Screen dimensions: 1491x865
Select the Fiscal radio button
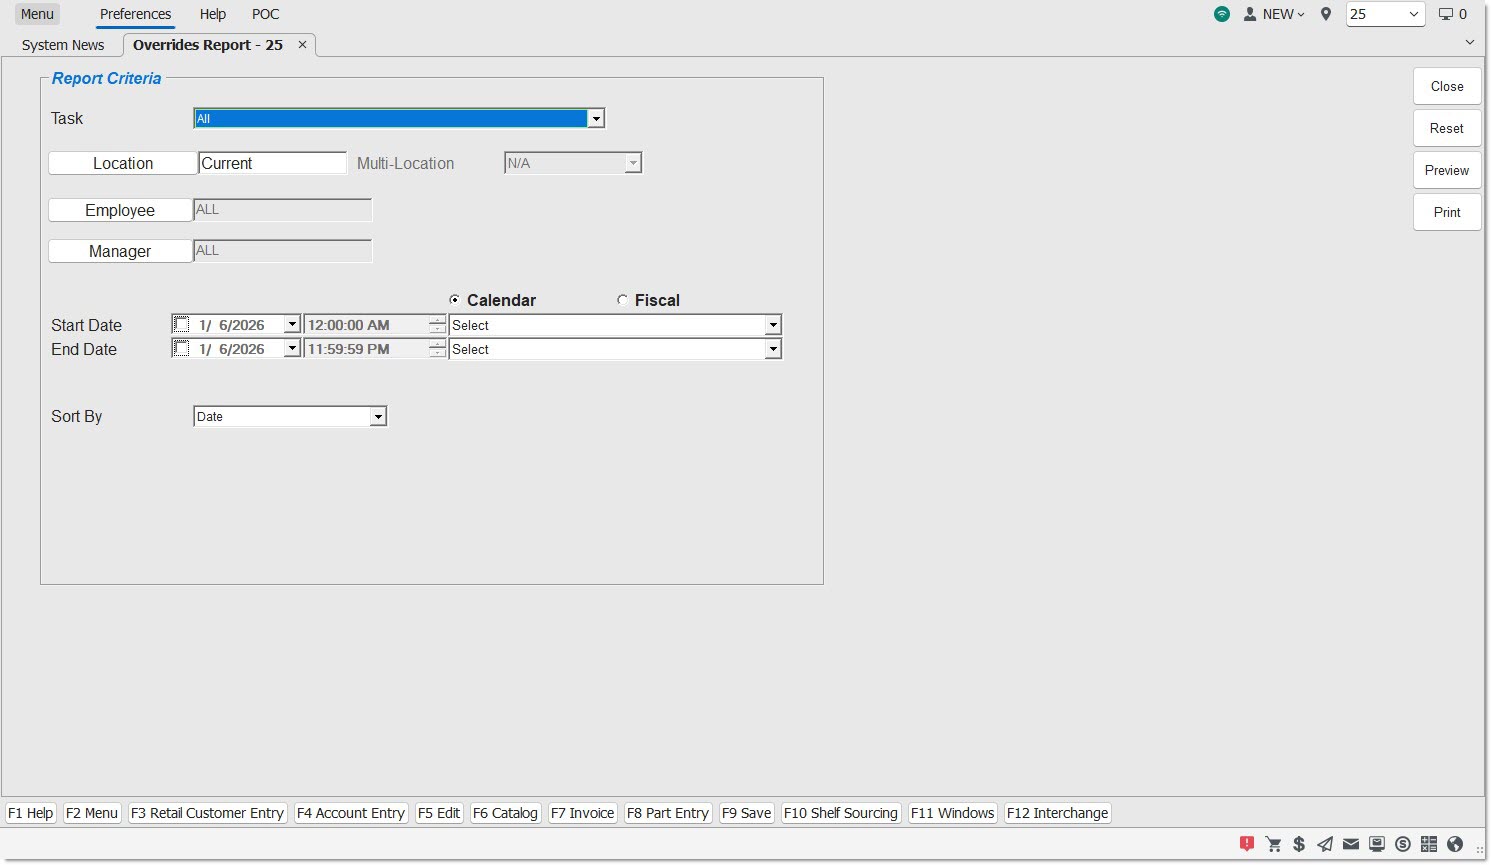622,300
